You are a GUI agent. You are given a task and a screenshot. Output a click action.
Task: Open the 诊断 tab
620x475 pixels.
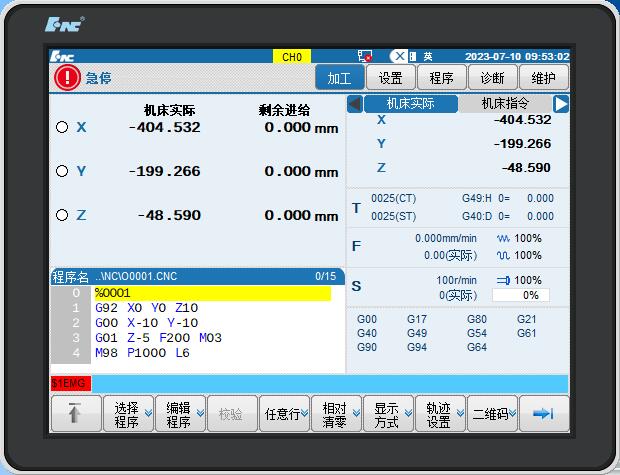492,78
